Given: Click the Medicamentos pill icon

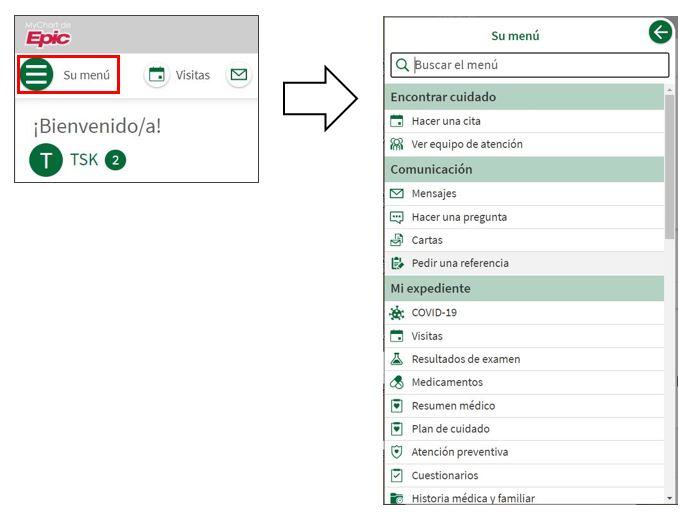Looking at the screenshot, I should [397, 382].
